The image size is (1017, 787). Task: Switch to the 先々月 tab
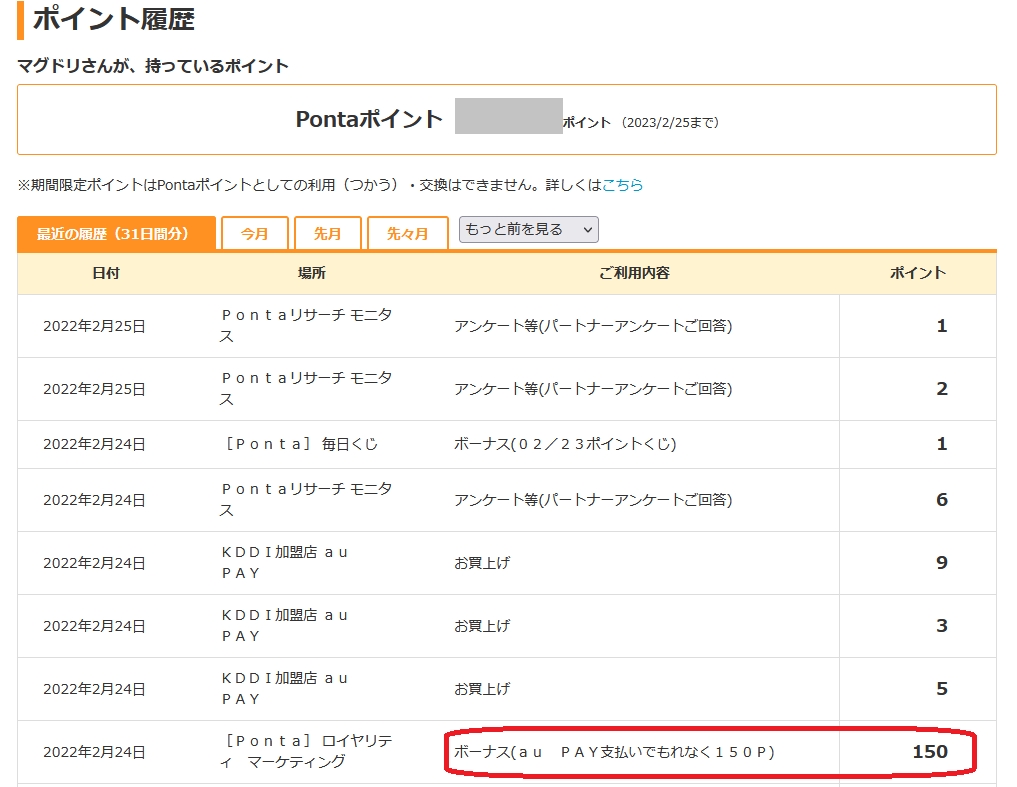tap(407, 234)
